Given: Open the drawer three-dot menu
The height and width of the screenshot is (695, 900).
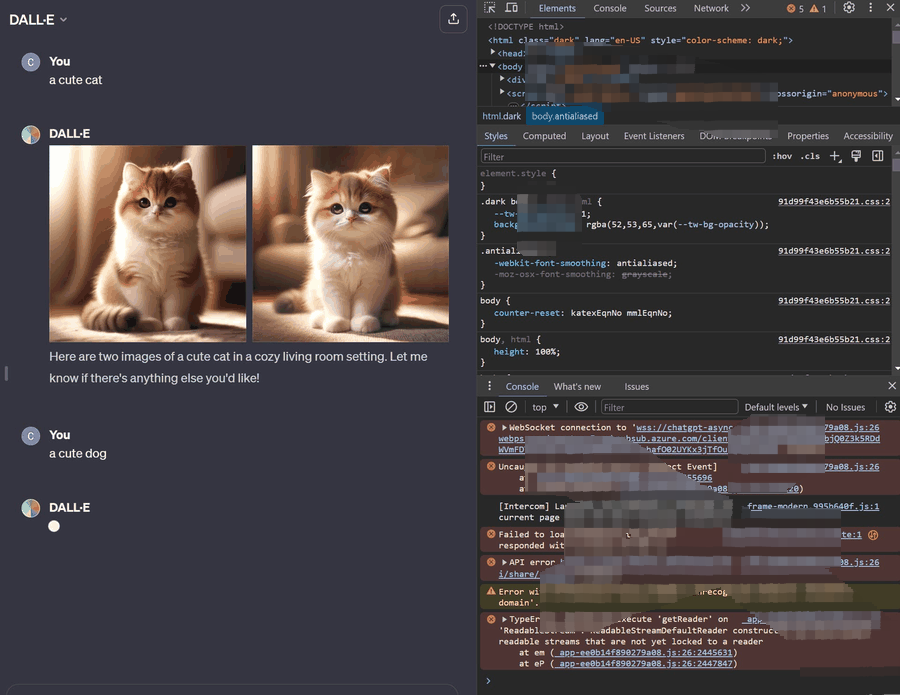Looking at the screenshot, I should (x=489, y=386).
